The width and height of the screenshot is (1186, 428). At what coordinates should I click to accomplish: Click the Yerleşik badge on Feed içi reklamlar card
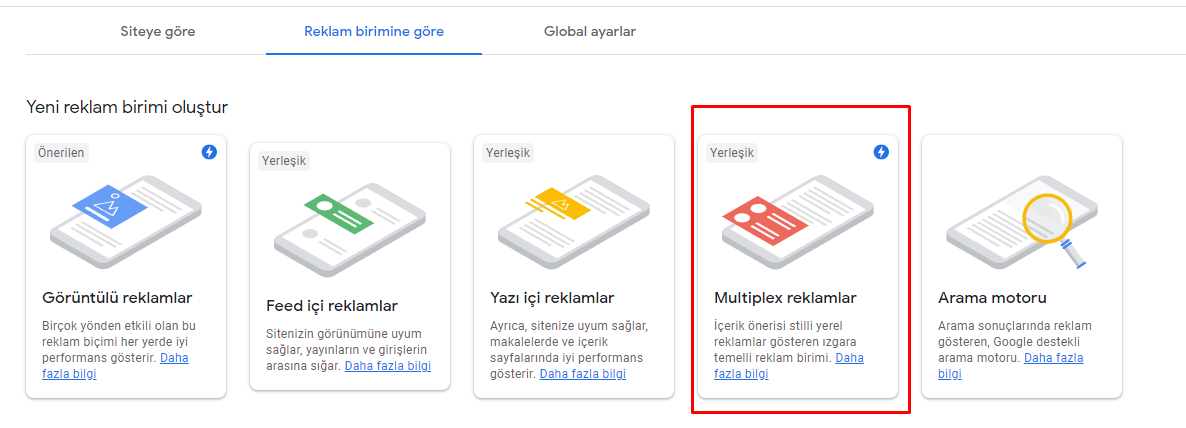(285, 161)
